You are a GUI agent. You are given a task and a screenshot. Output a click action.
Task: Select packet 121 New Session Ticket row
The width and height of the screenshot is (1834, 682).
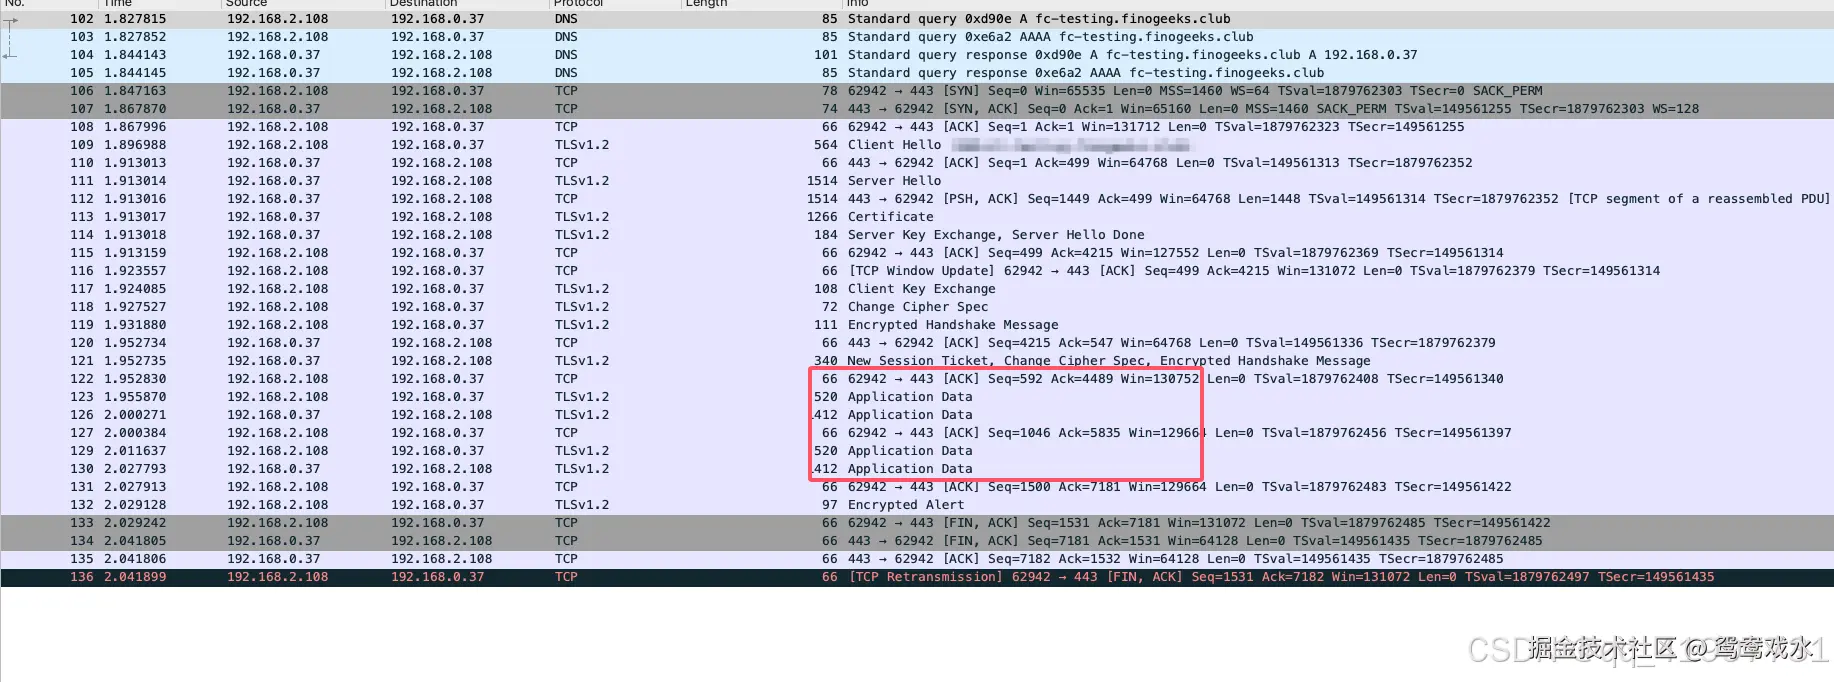917,361
